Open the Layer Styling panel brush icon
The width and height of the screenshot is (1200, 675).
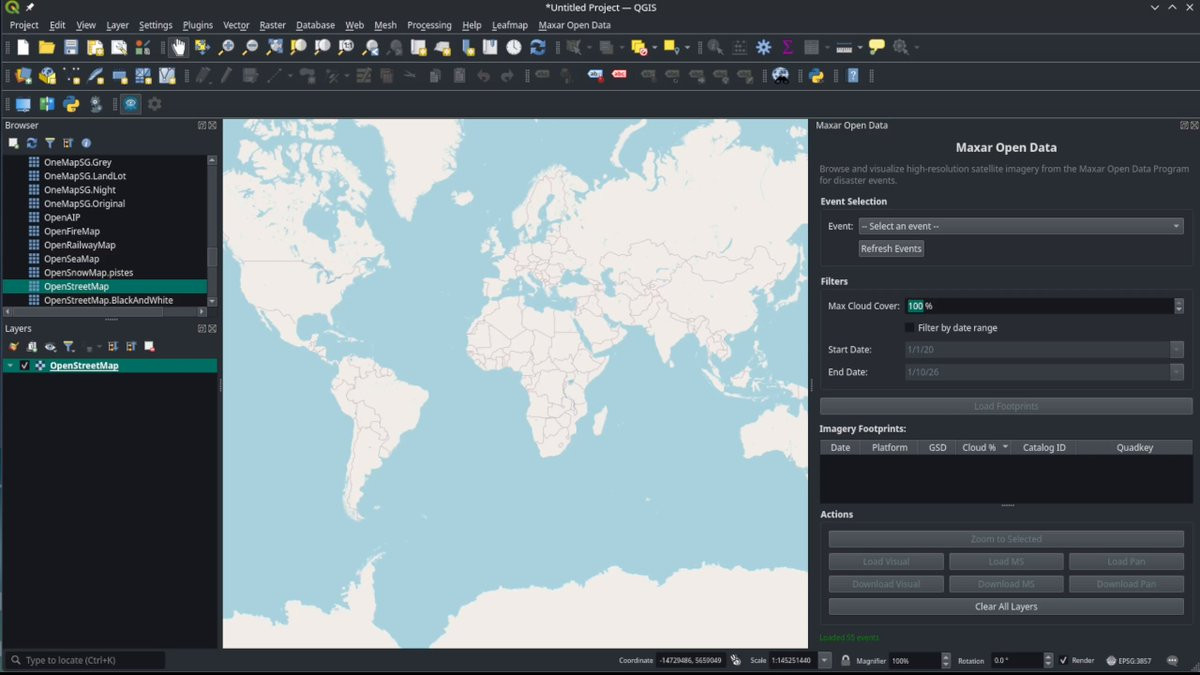pos(14,346)
